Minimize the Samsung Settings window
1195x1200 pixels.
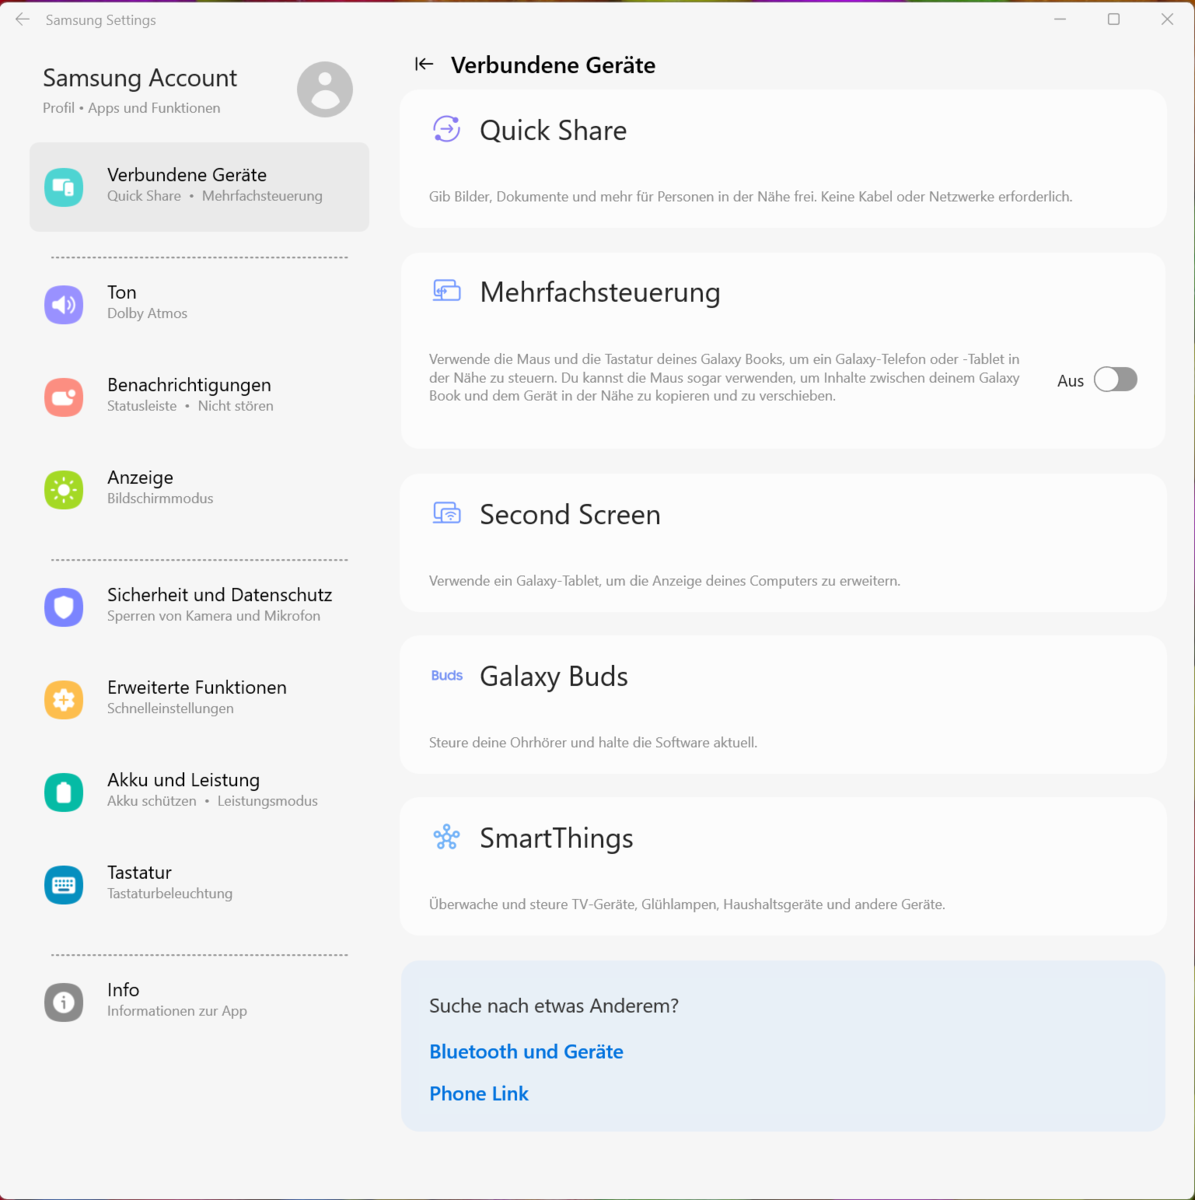(x=1060, y=19)
